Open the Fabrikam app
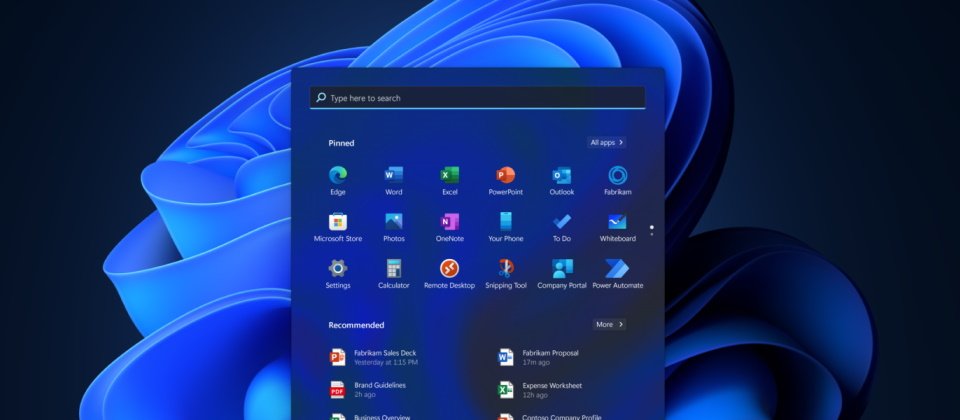This screenshot has height=420, width=960. click(x=617, y=181)
